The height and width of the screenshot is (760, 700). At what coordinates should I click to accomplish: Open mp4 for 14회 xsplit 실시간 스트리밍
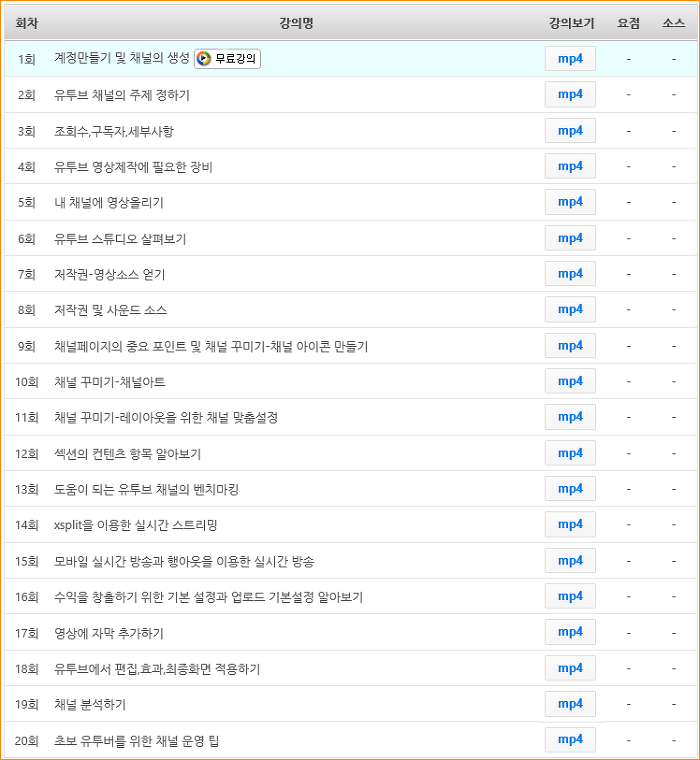(570, 525)
